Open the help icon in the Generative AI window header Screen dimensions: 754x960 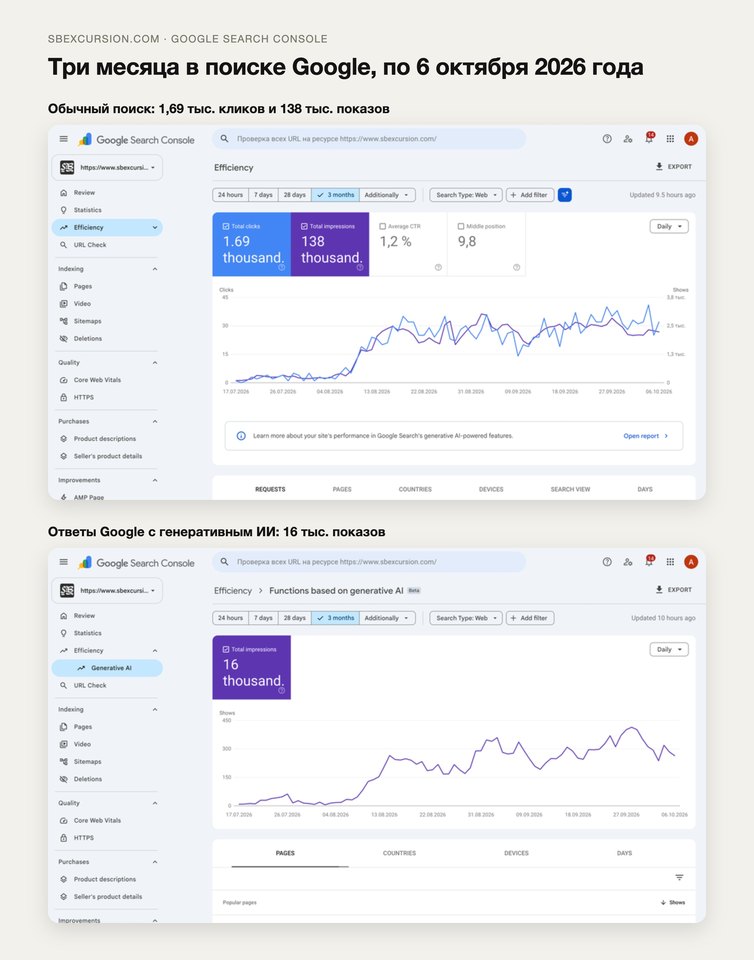[607, 562]
